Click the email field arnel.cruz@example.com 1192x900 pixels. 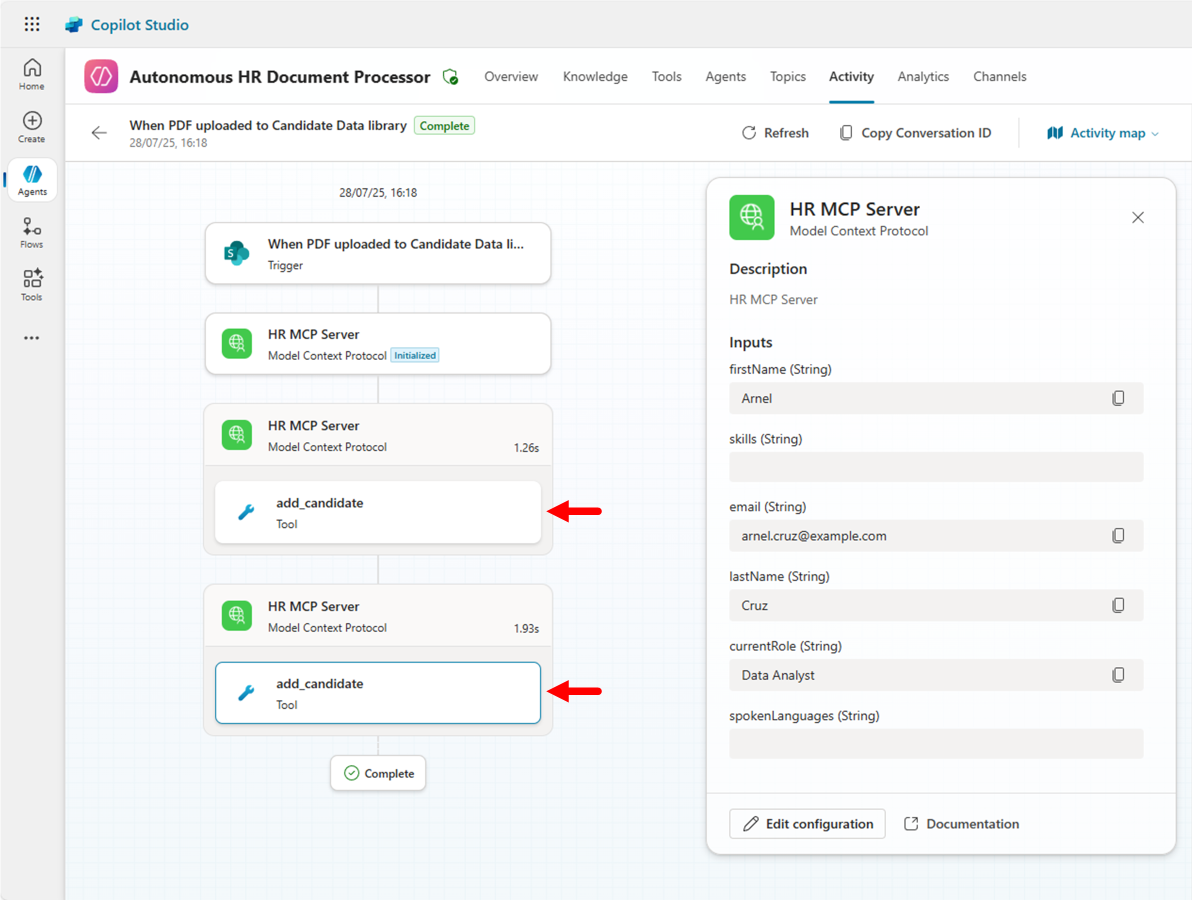click(x=936, y=536)
